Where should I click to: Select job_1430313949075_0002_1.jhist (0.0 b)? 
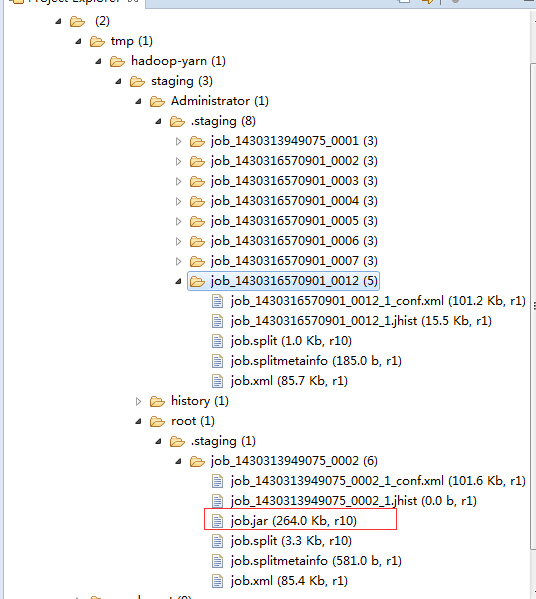(353, 501)
